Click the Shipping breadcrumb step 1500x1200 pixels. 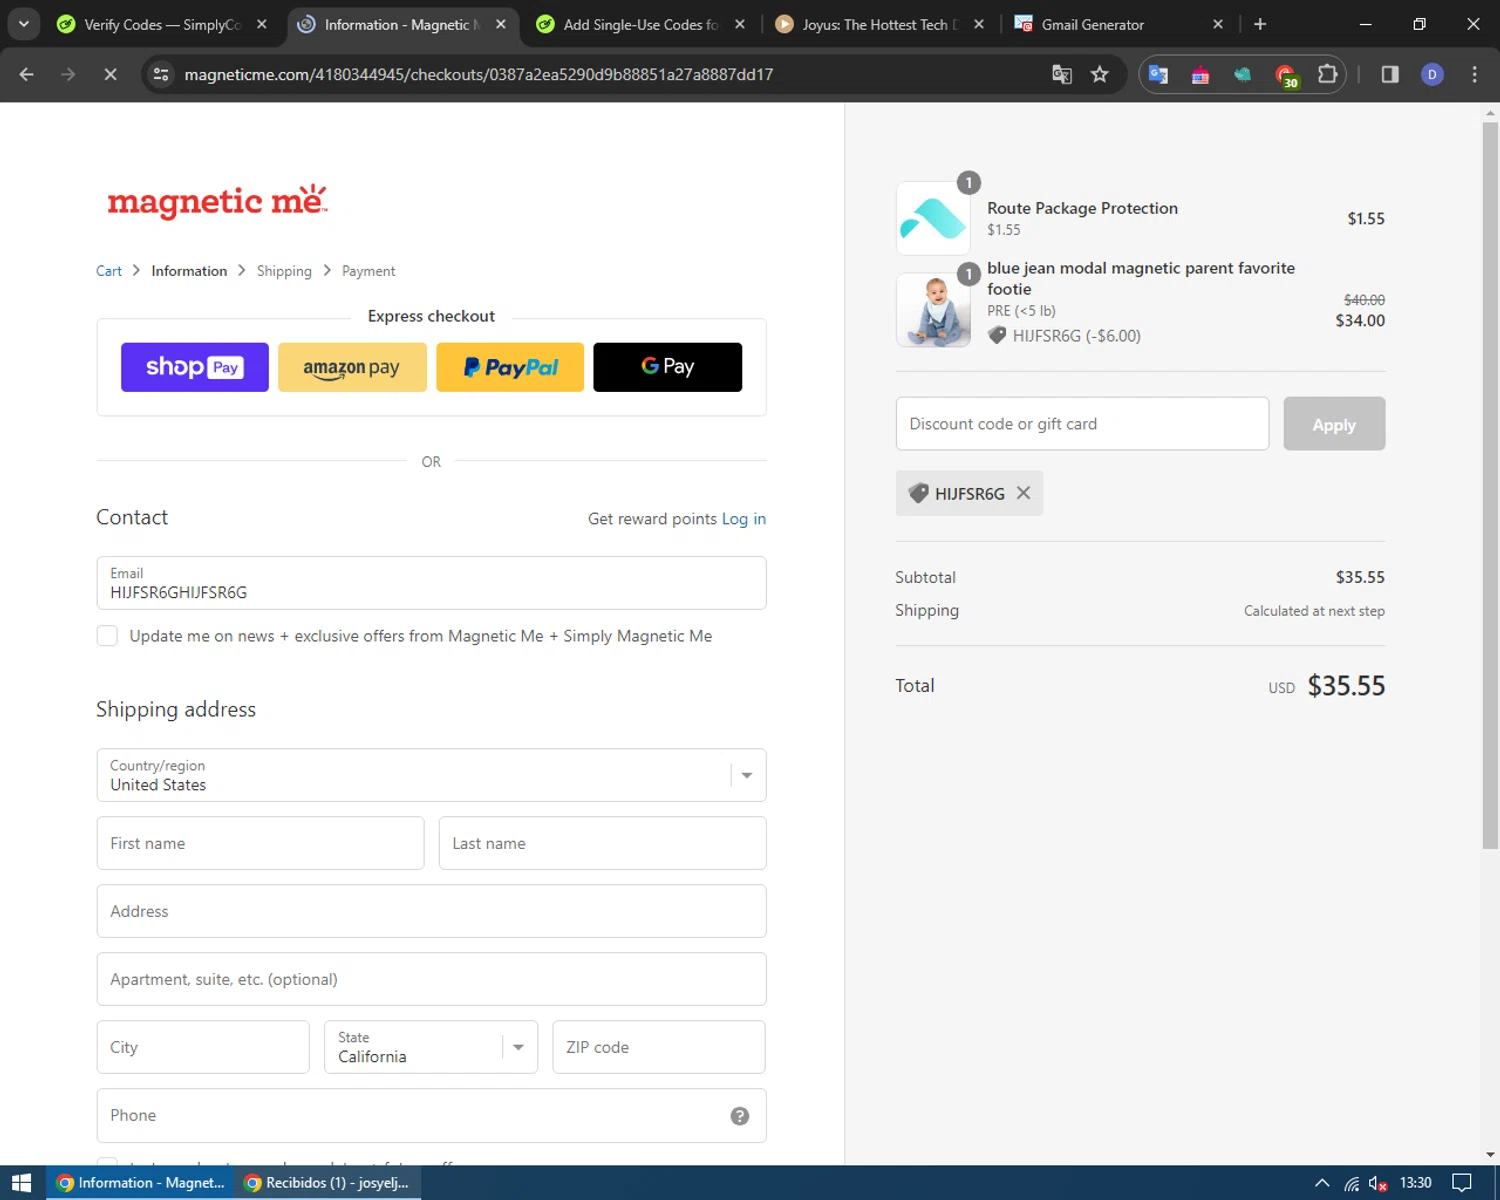pyautogui.click(x=284, y=271)
